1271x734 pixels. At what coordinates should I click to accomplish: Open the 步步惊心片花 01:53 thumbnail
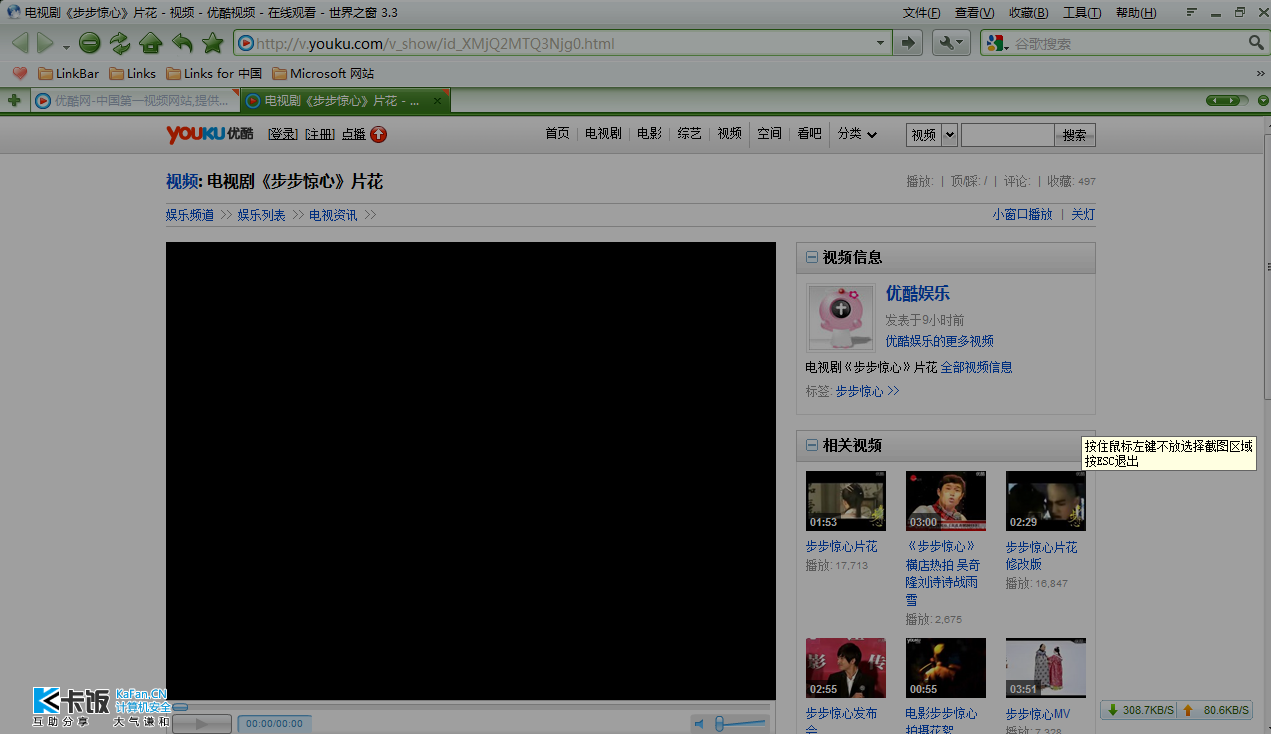coord(846,501)
